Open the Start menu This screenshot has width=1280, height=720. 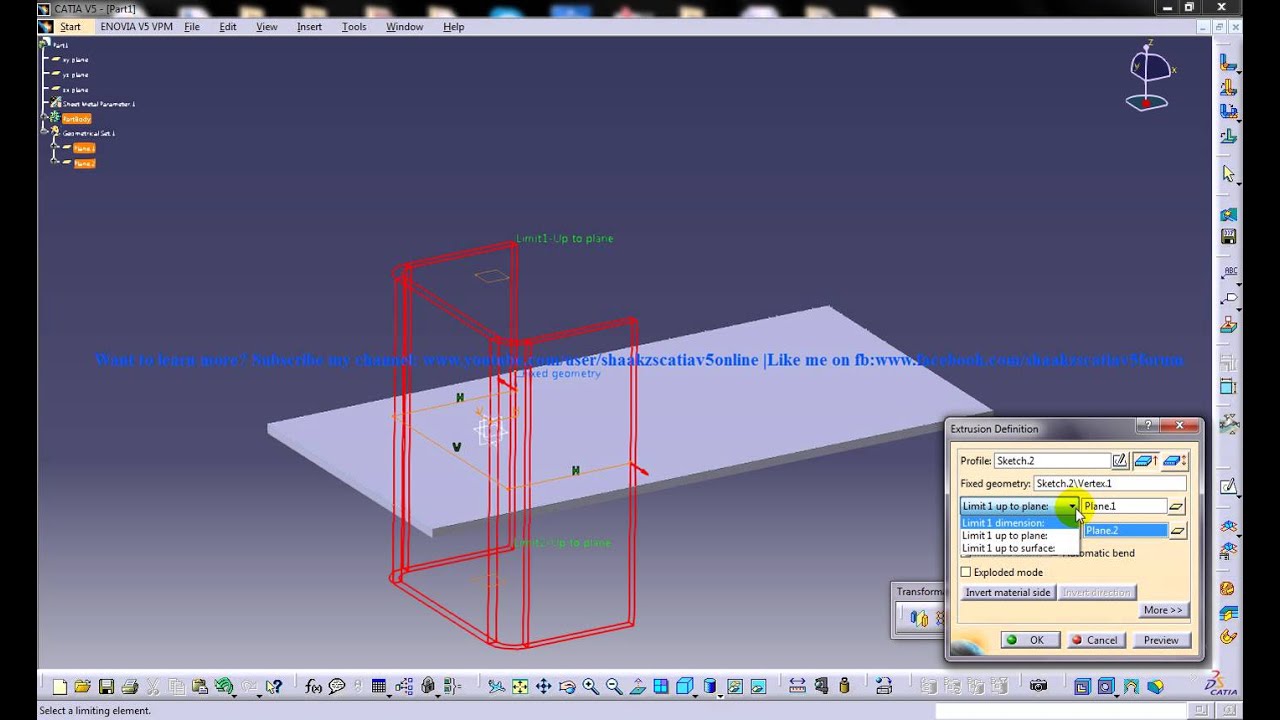(70, 27)
